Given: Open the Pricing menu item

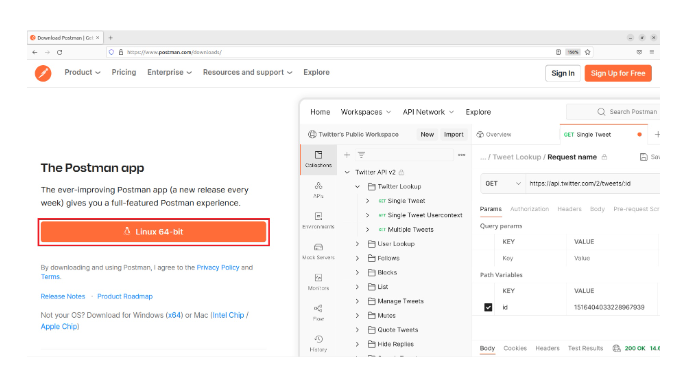Looking at the screenshot, I should tap(124, 72).
